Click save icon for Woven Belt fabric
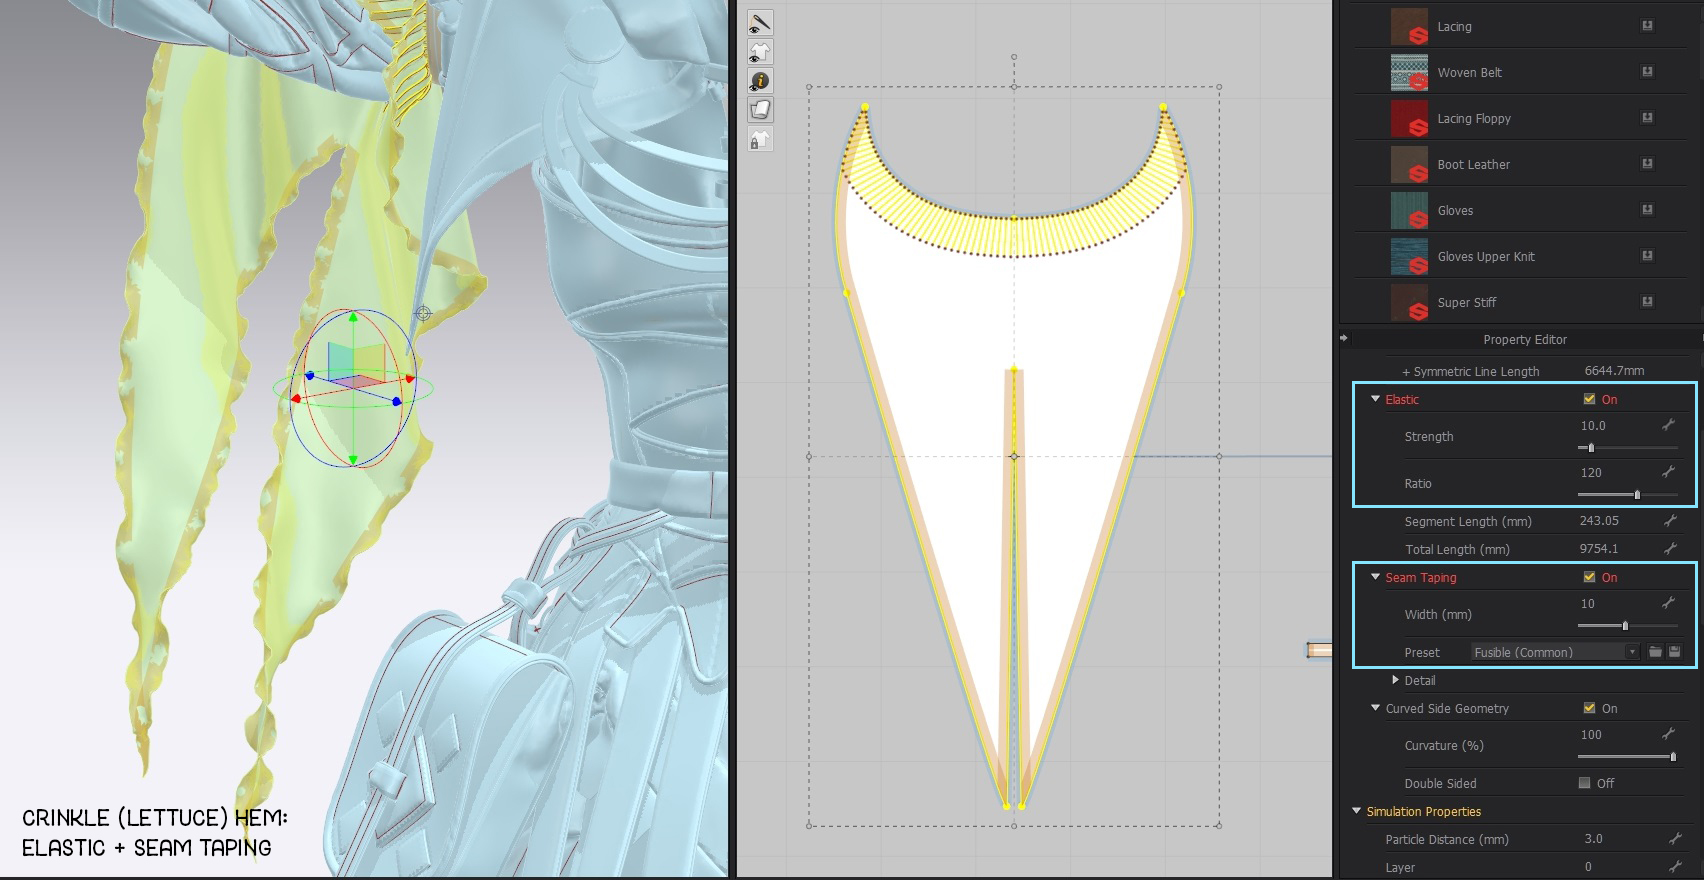Image resolution: width=1704 pixels, height=880 pixels. point(1647,72)
